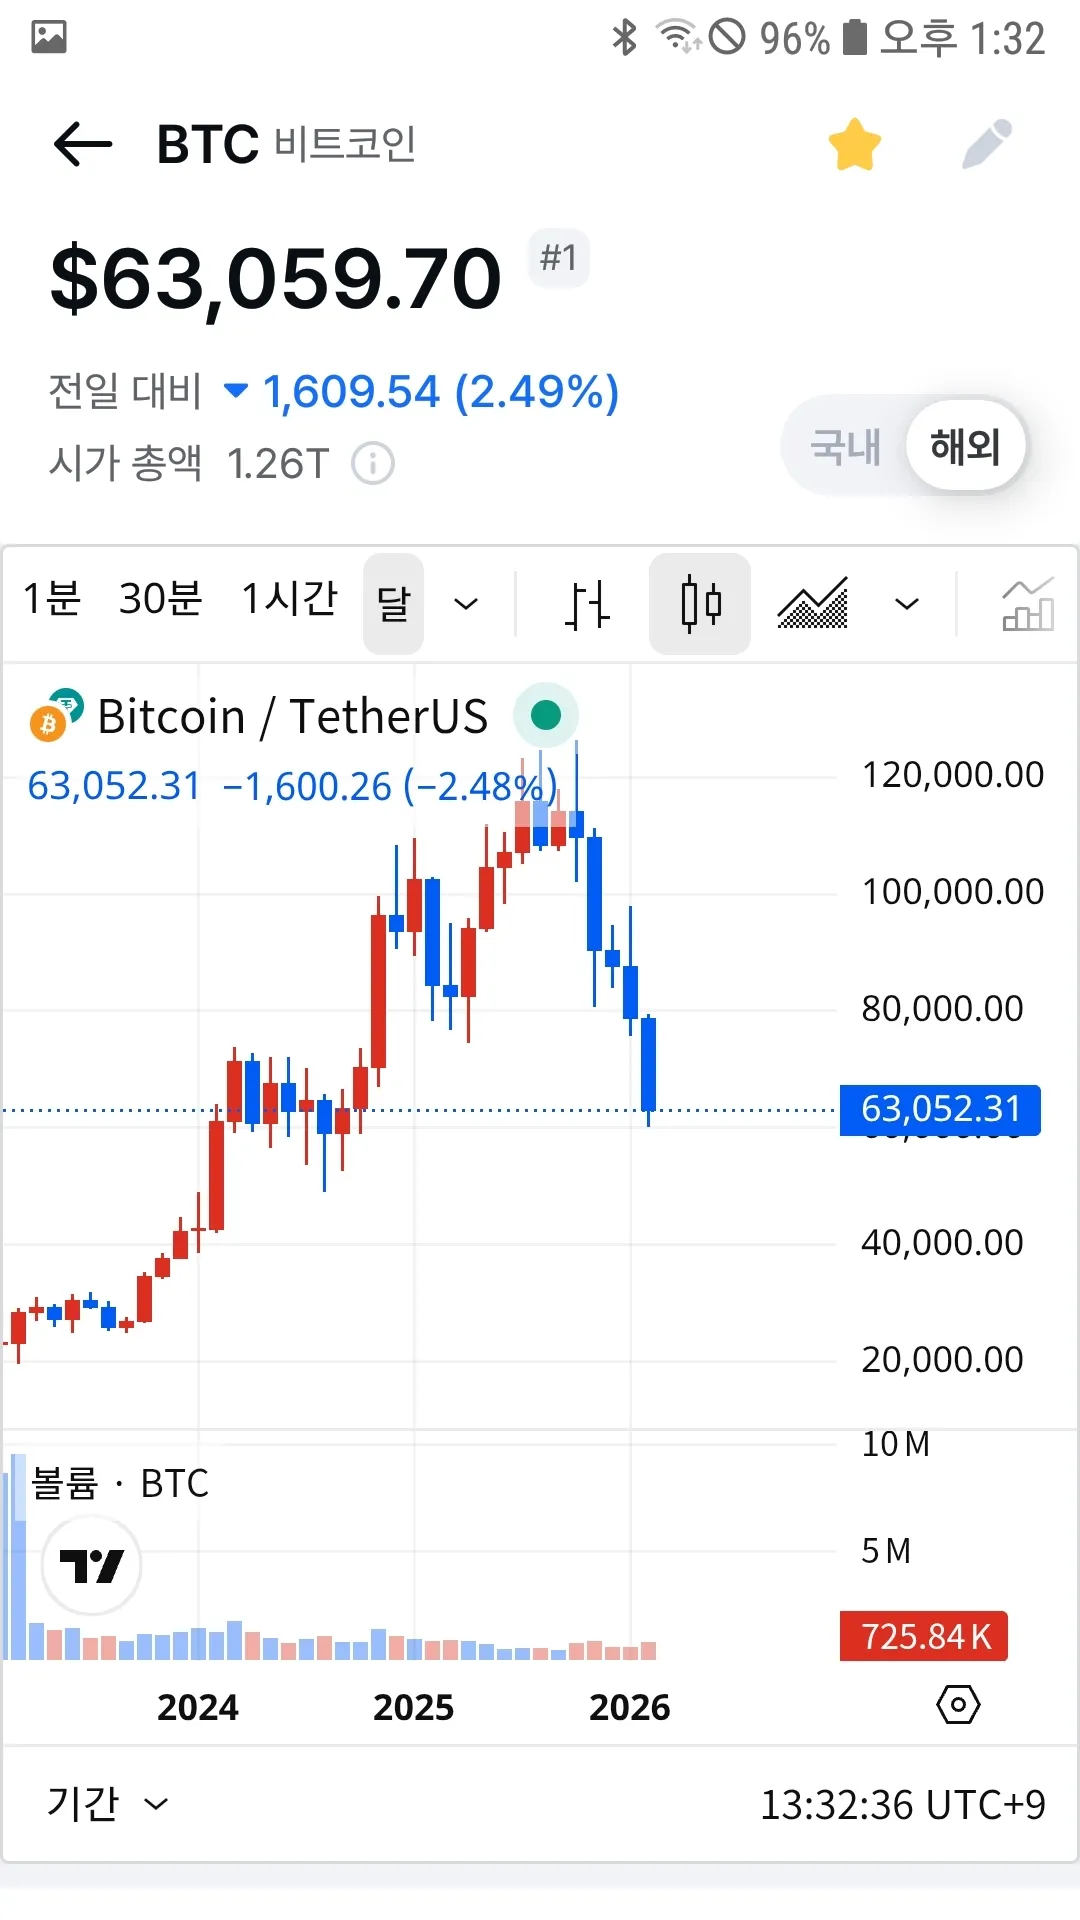Switch to area chart style

813,604
